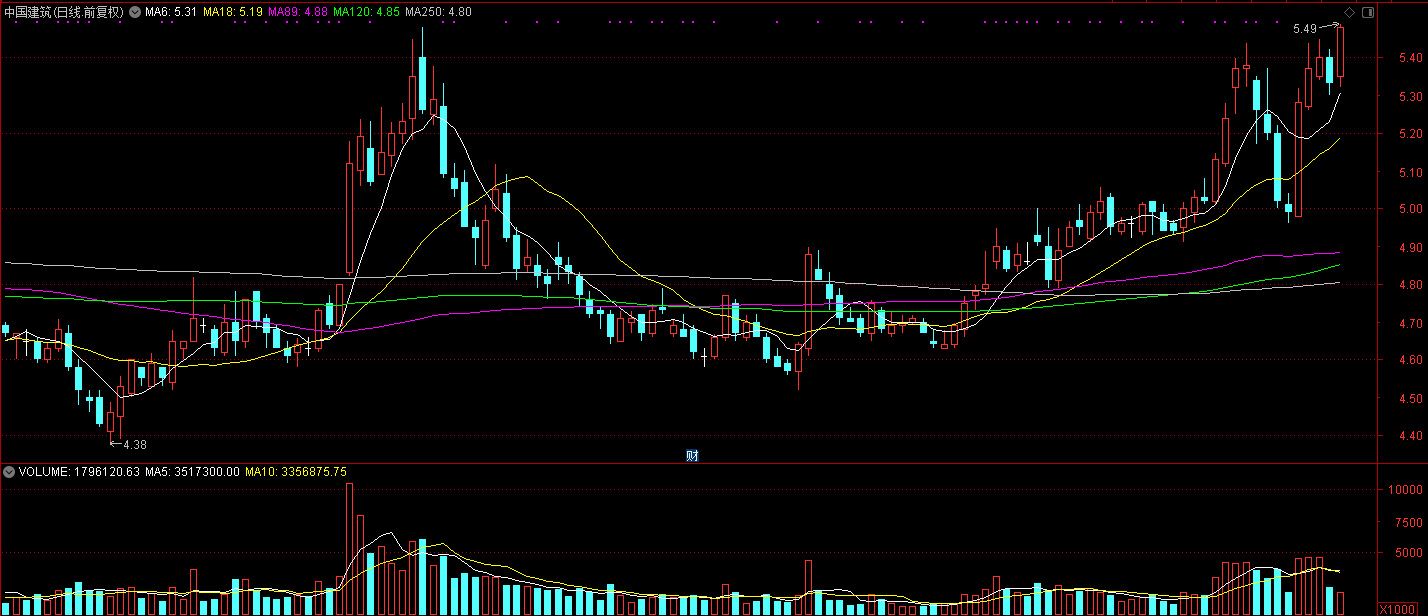Click the 5.00 price axis label
Image resolution: width=1428 pixels, height=616 pixels.
1410,209
